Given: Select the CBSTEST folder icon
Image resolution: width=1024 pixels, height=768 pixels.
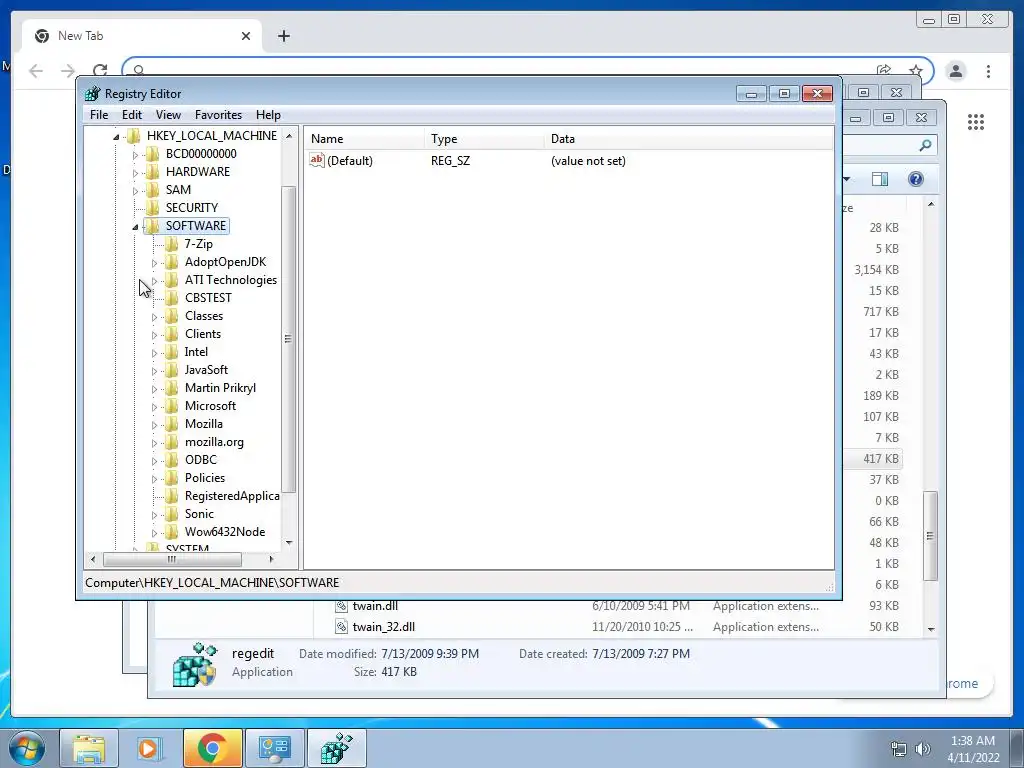Looking at the screenshot, I should [172, 298].
